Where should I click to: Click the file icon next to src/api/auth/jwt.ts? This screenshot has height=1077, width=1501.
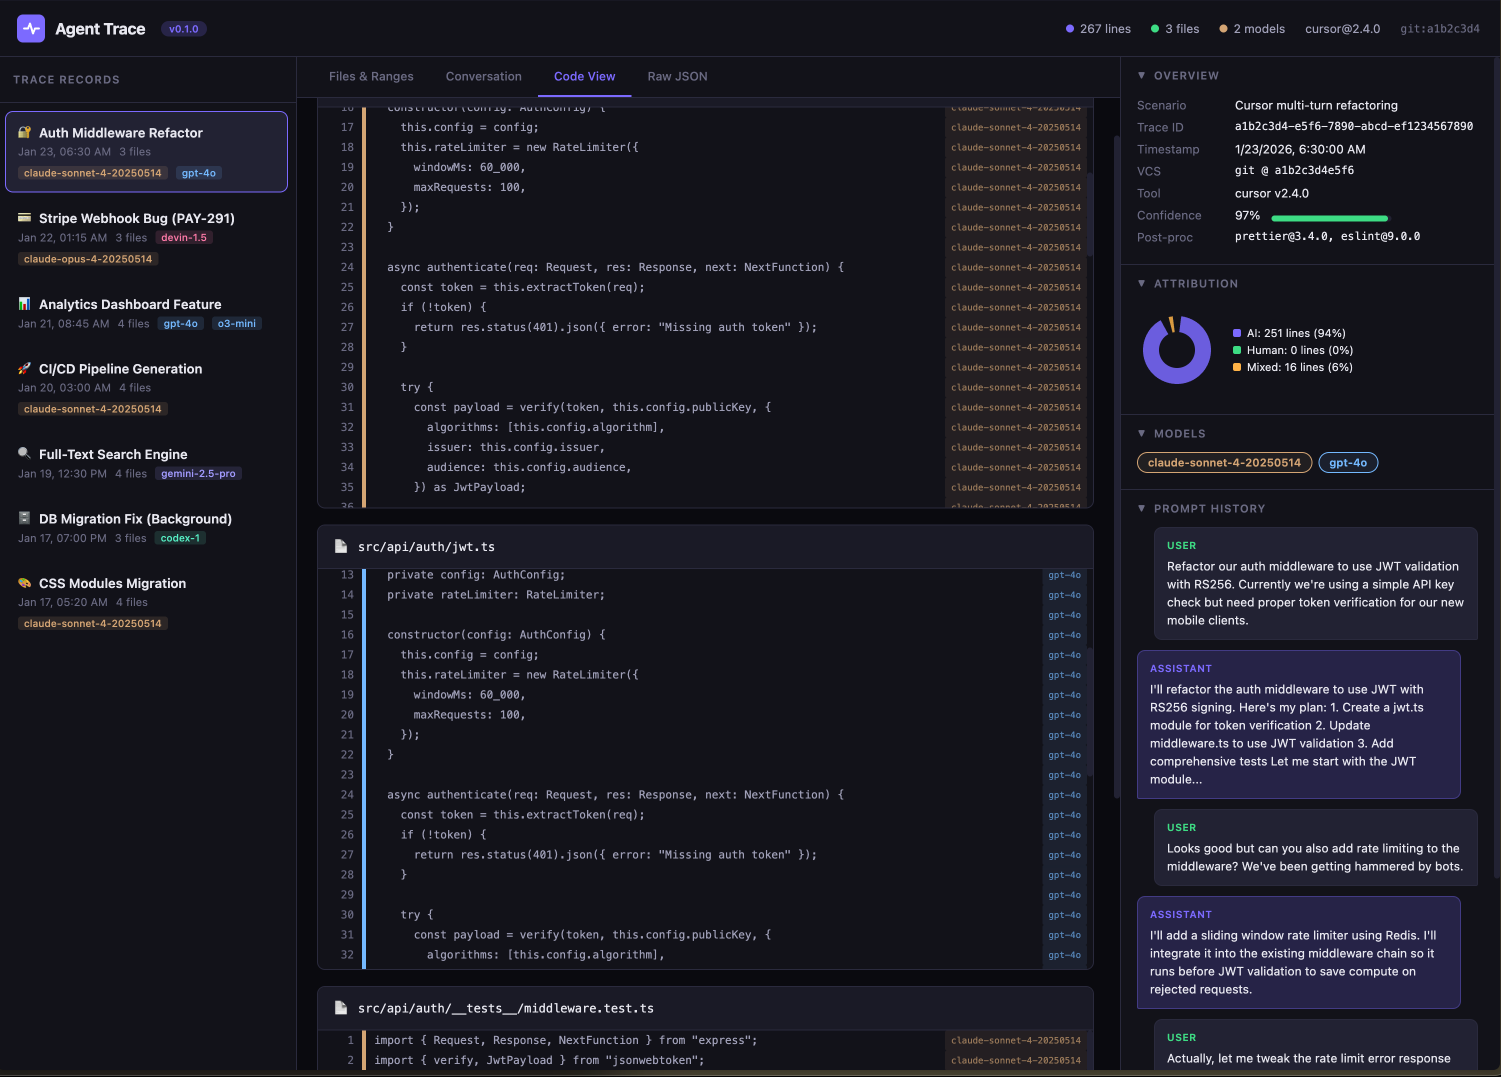click(341, 547)
